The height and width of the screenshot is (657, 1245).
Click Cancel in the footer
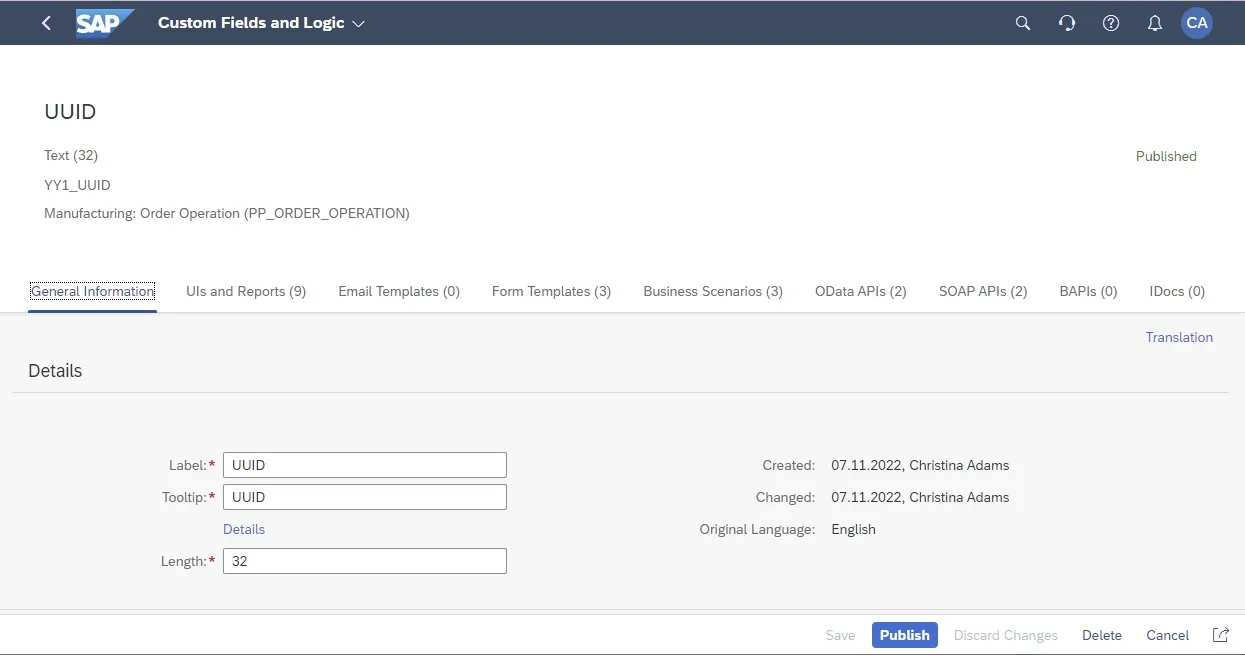click(1167, 635)
